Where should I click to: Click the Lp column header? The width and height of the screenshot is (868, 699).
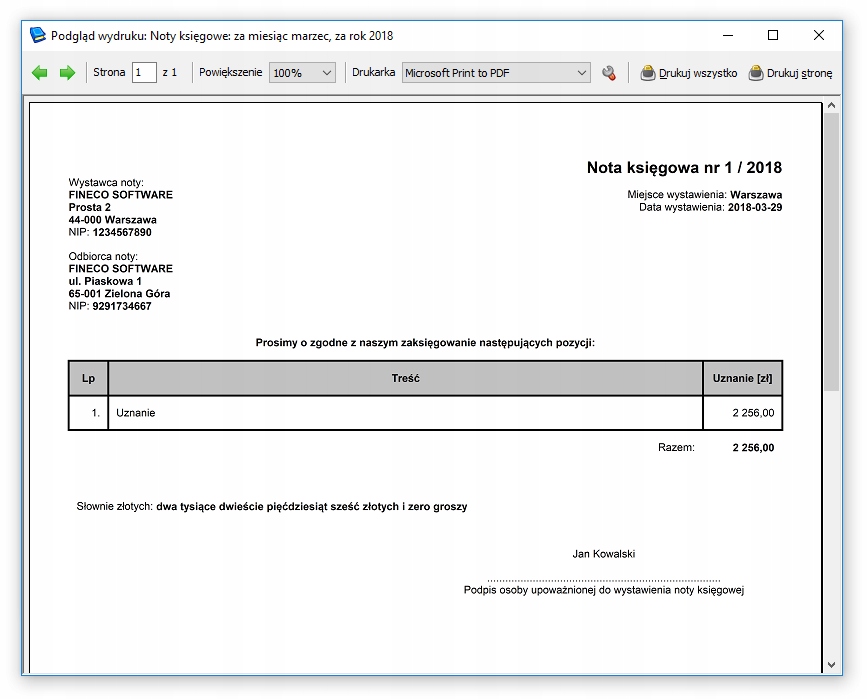click(88, 379)
